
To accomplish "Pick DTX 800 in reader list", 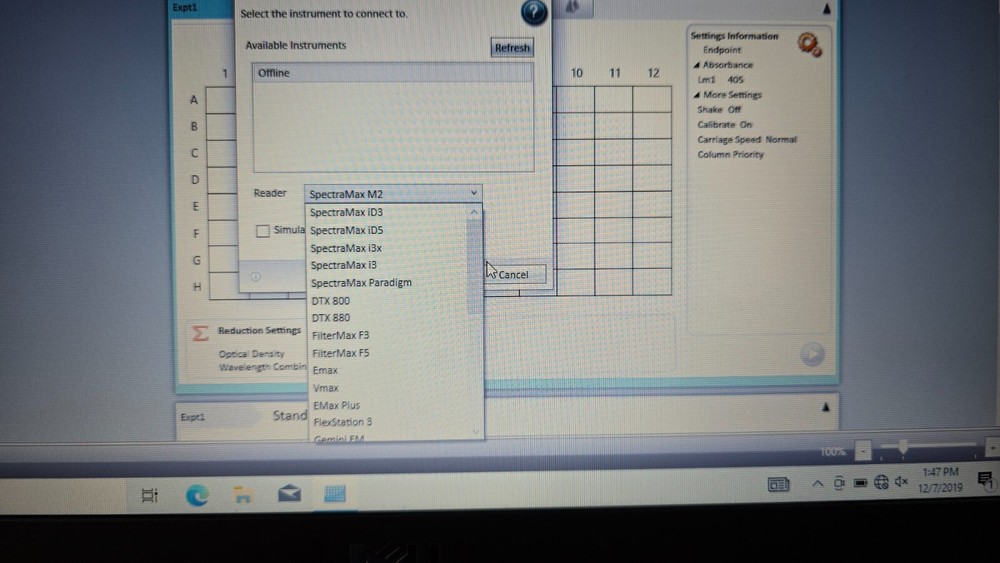I will [330, 301].
